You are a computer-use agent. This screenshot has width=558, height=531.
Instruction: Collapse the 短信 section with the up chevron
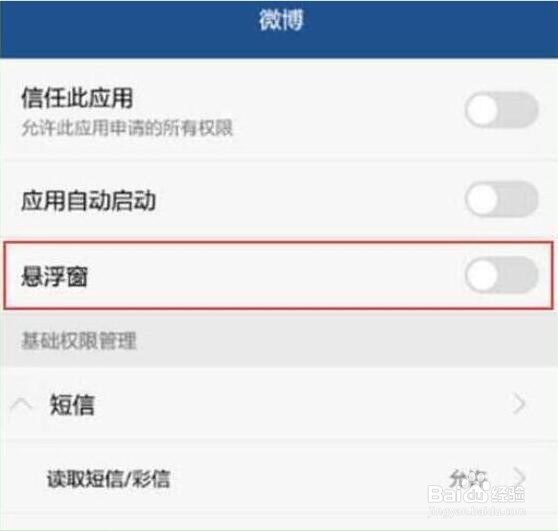21,405
